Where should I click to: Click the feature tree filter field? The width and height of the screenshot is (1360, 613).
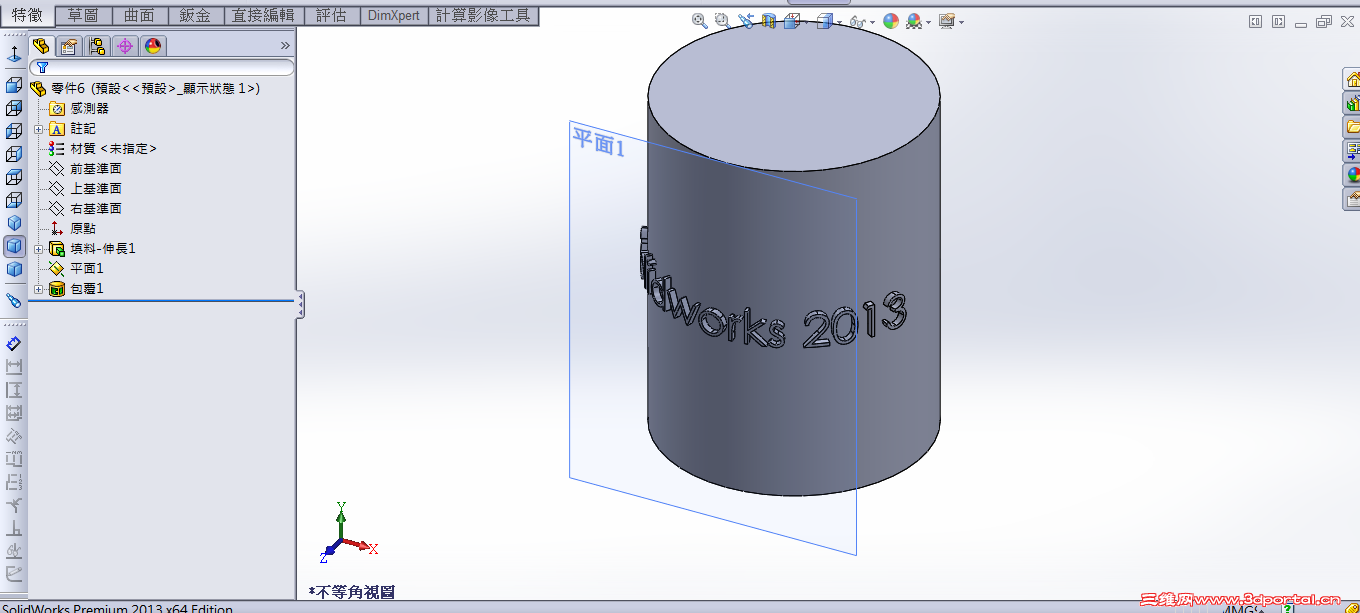coord(162,67)
